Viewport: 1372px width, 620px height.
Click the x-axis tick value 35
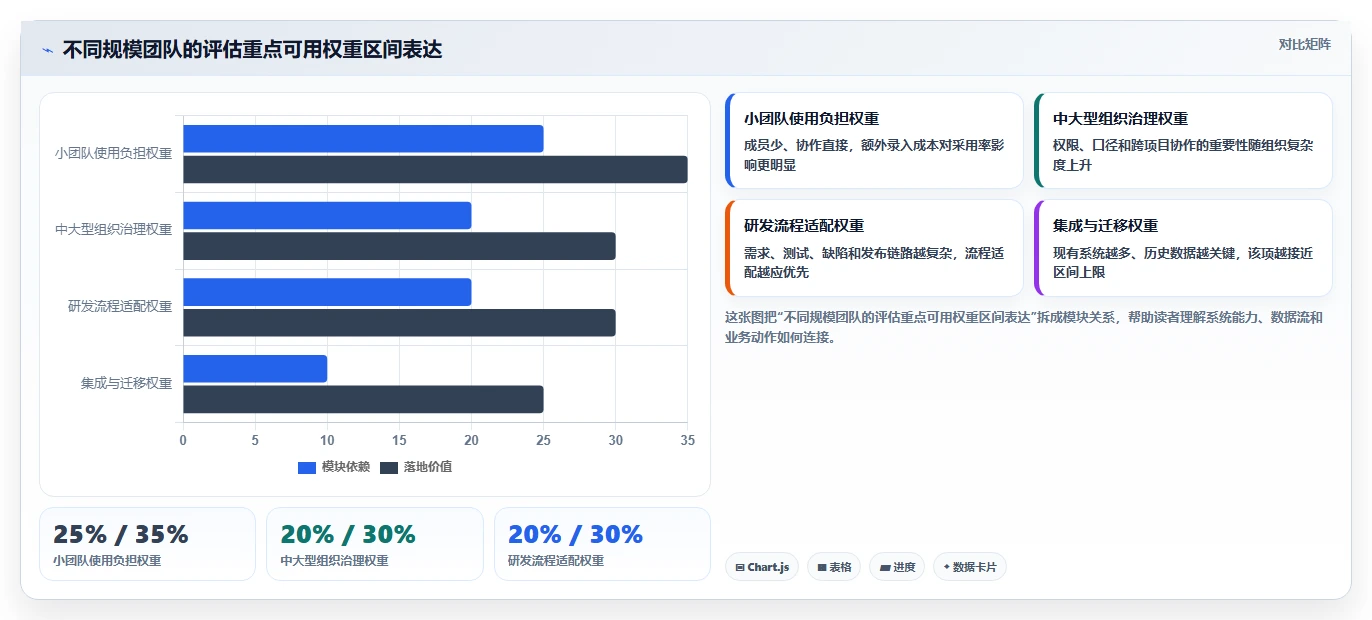click(x=687, y=440)
